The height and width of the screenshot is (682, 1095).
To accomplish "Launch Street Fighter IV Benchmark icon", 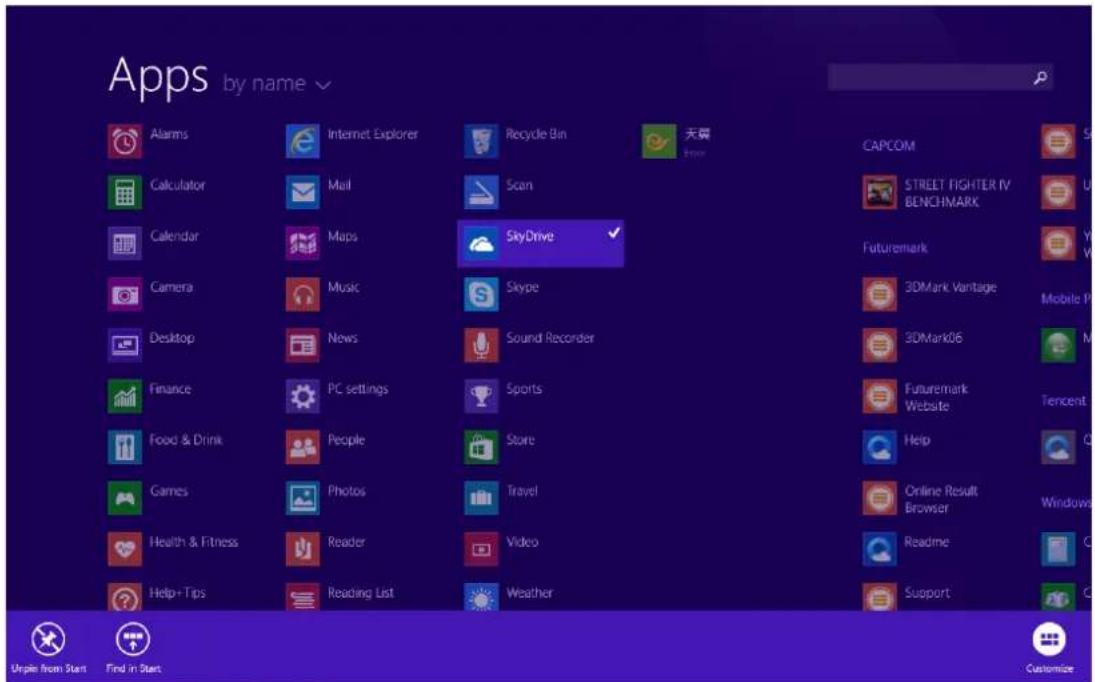I will (879, 193).
